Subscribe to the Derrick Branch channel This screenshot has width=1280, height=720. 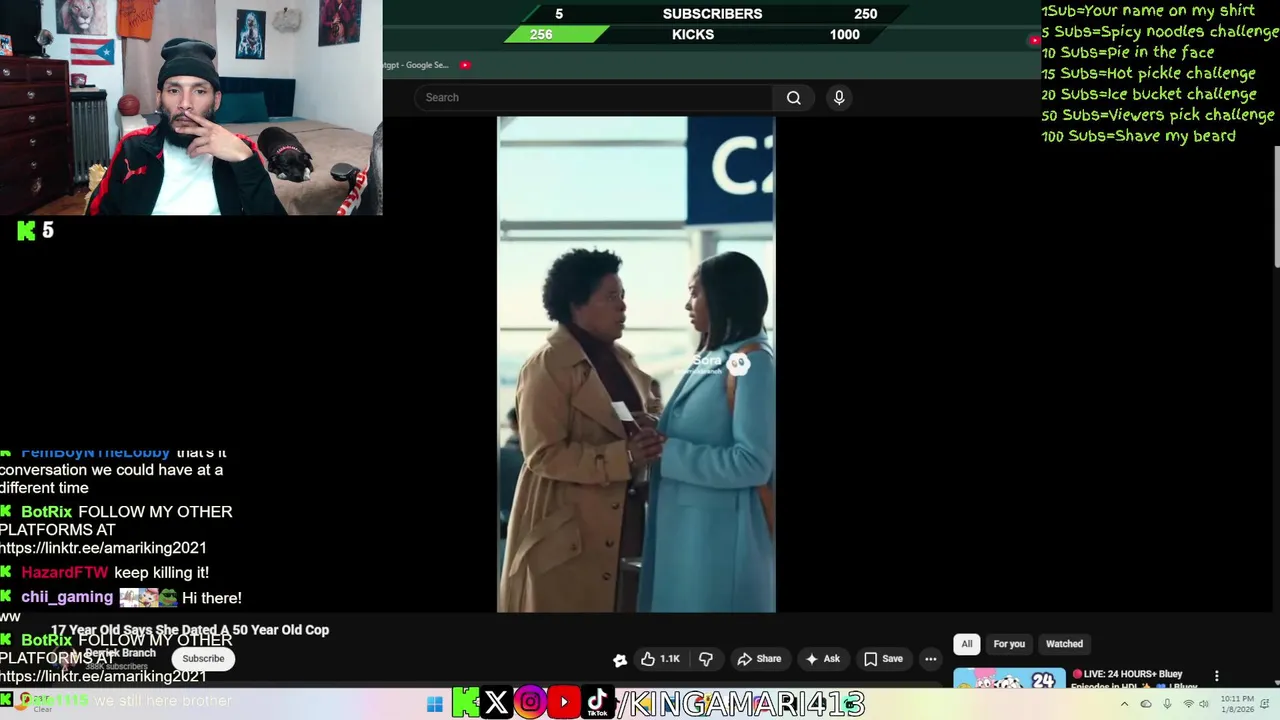[x=203, y=658]
